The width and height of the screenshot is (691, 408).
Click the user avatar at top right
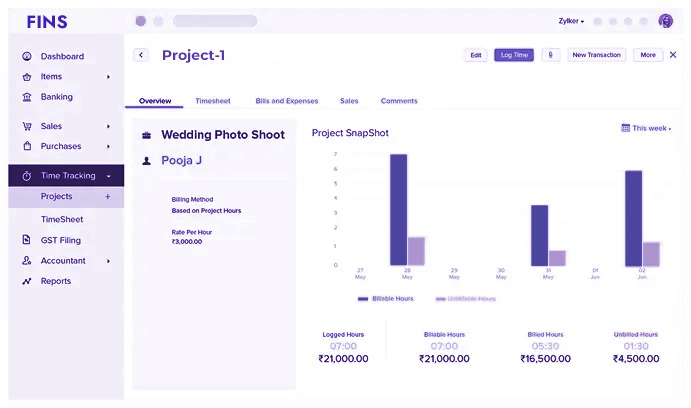(666, 21)
